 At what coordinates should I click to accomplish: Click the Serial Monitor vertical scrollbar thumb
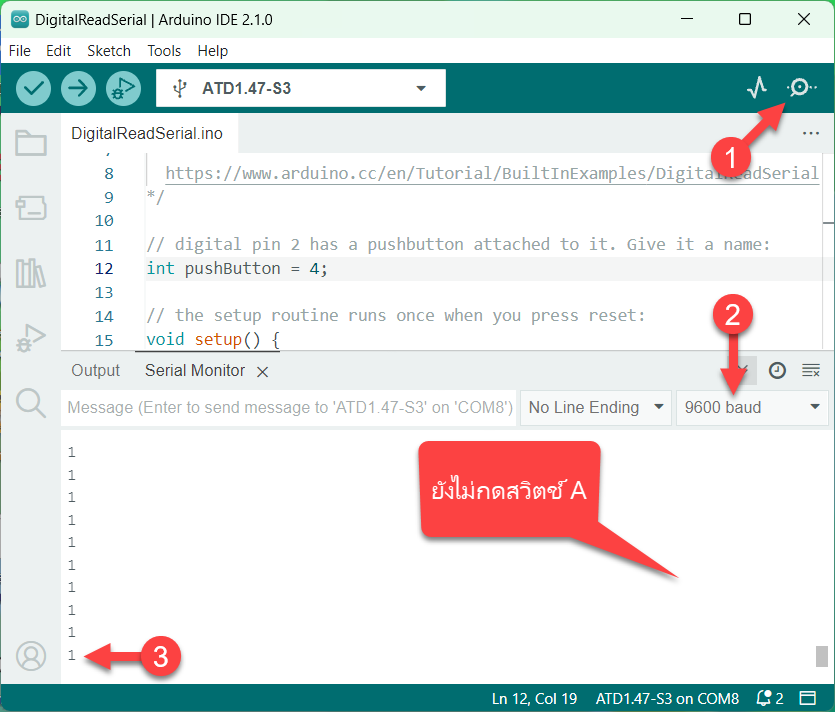click(x=822, y=656)
